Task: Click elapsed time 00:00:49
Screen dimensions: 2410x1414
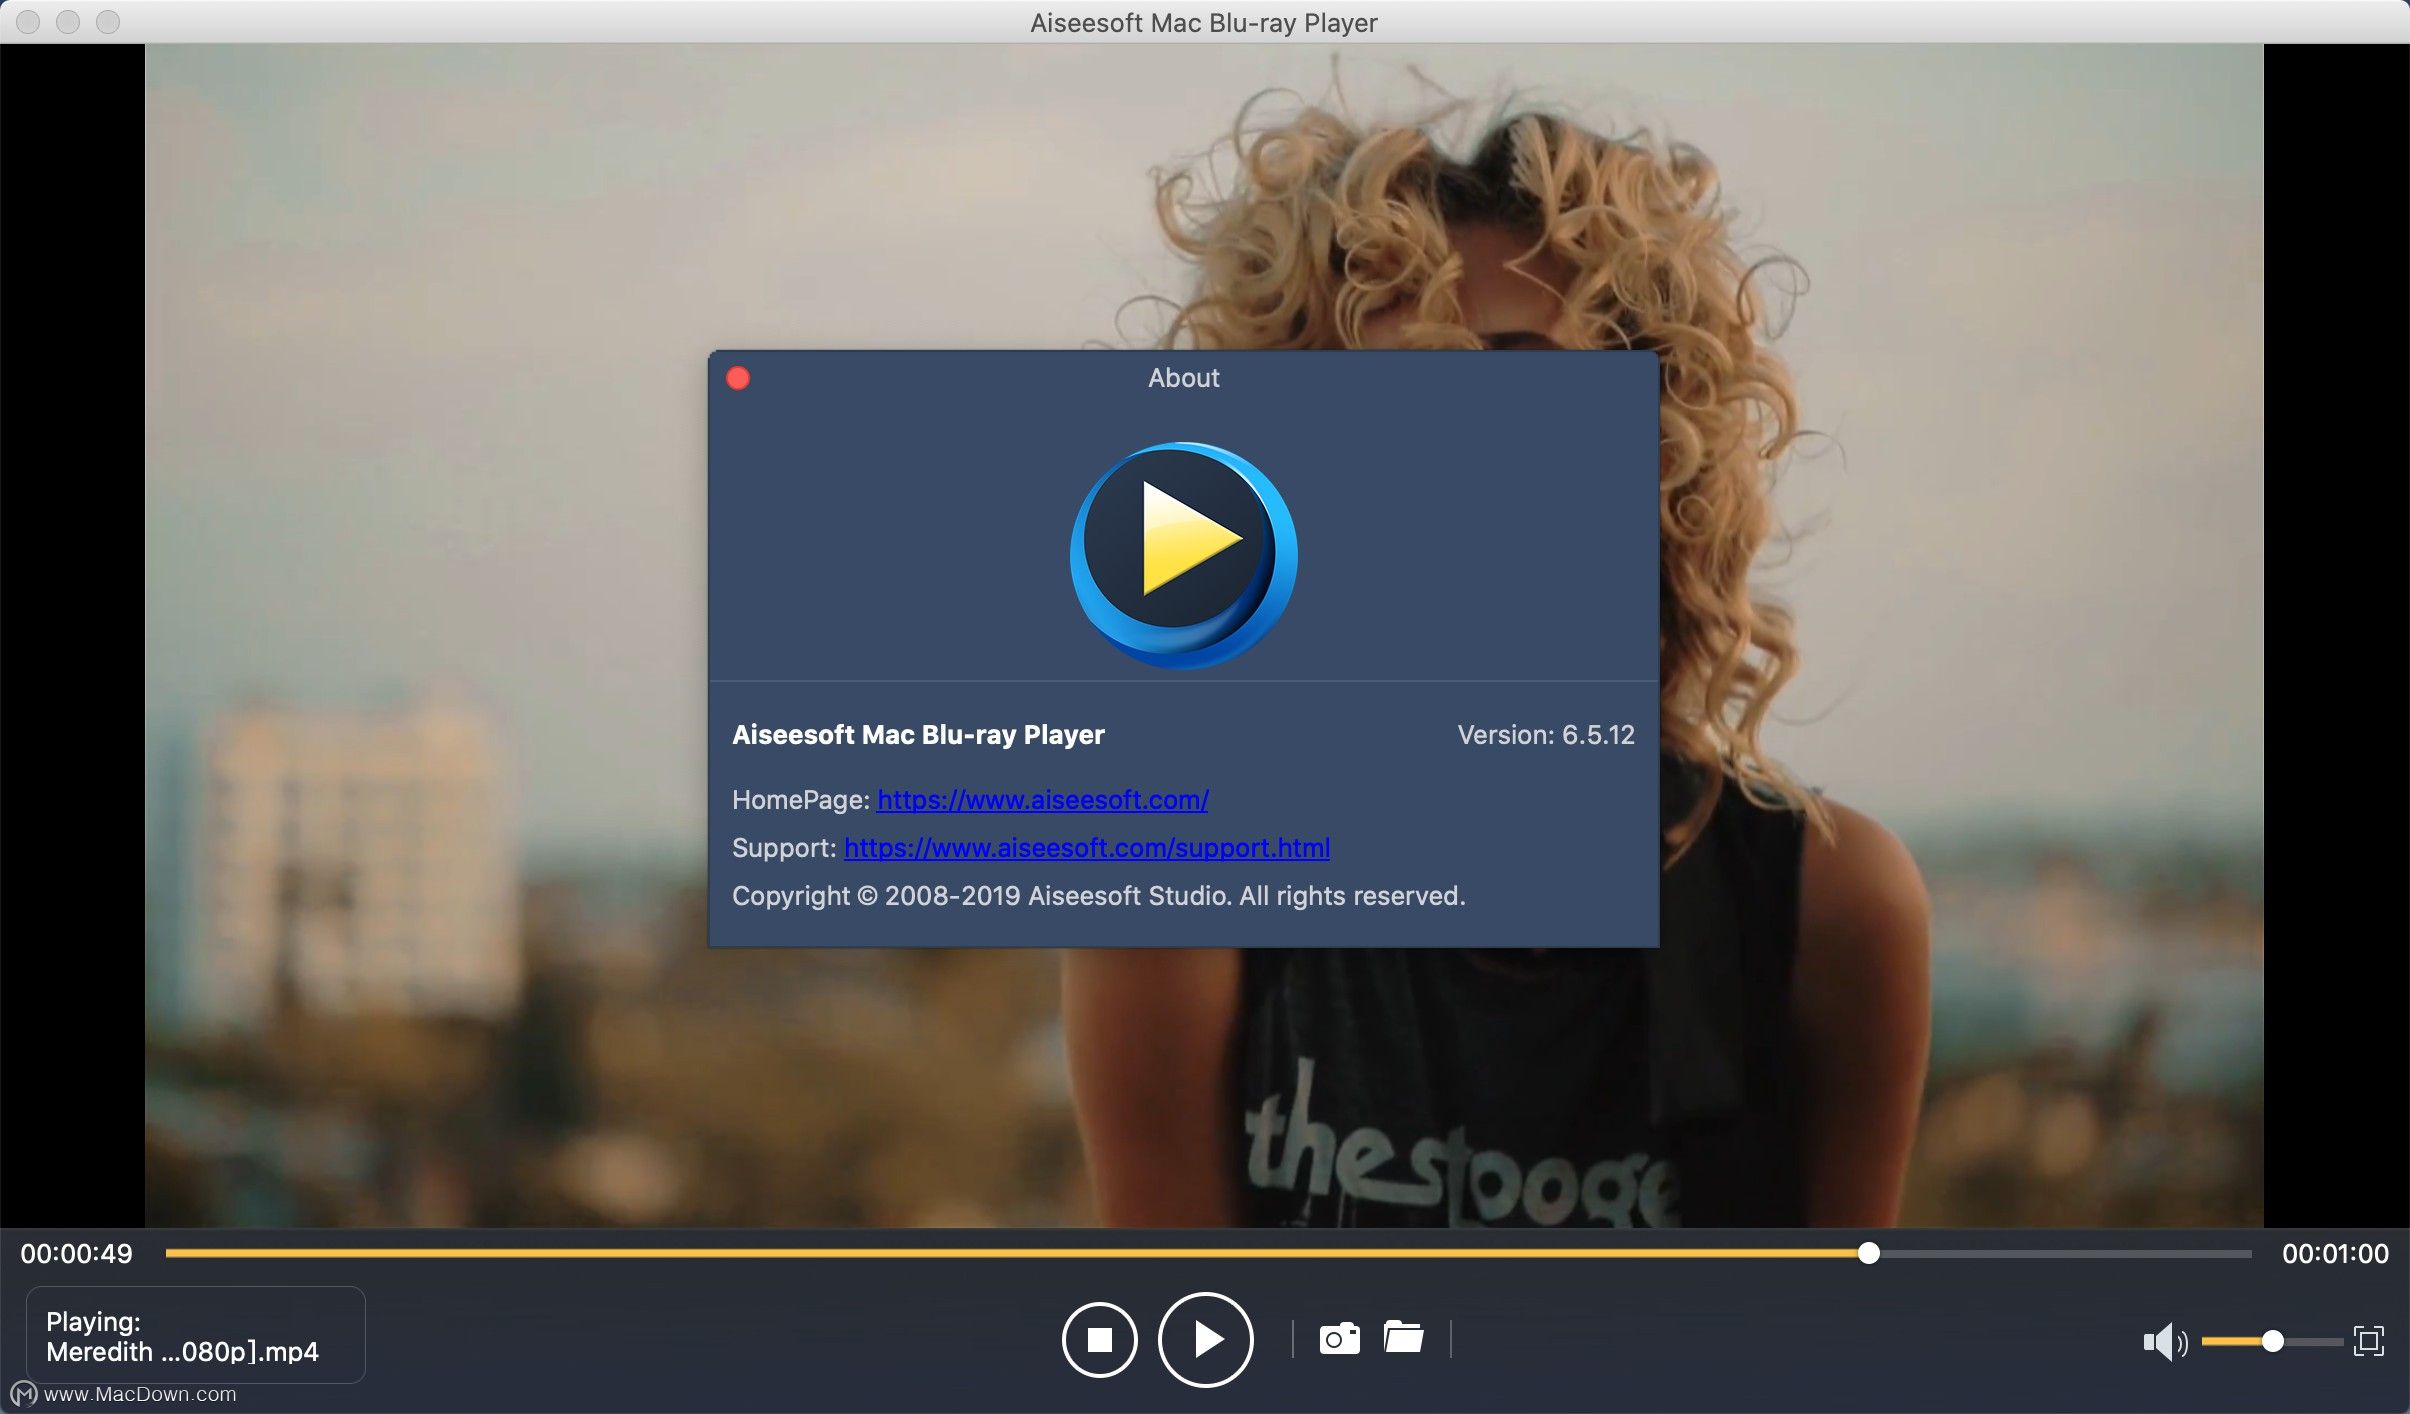Action: point(76,1253)
